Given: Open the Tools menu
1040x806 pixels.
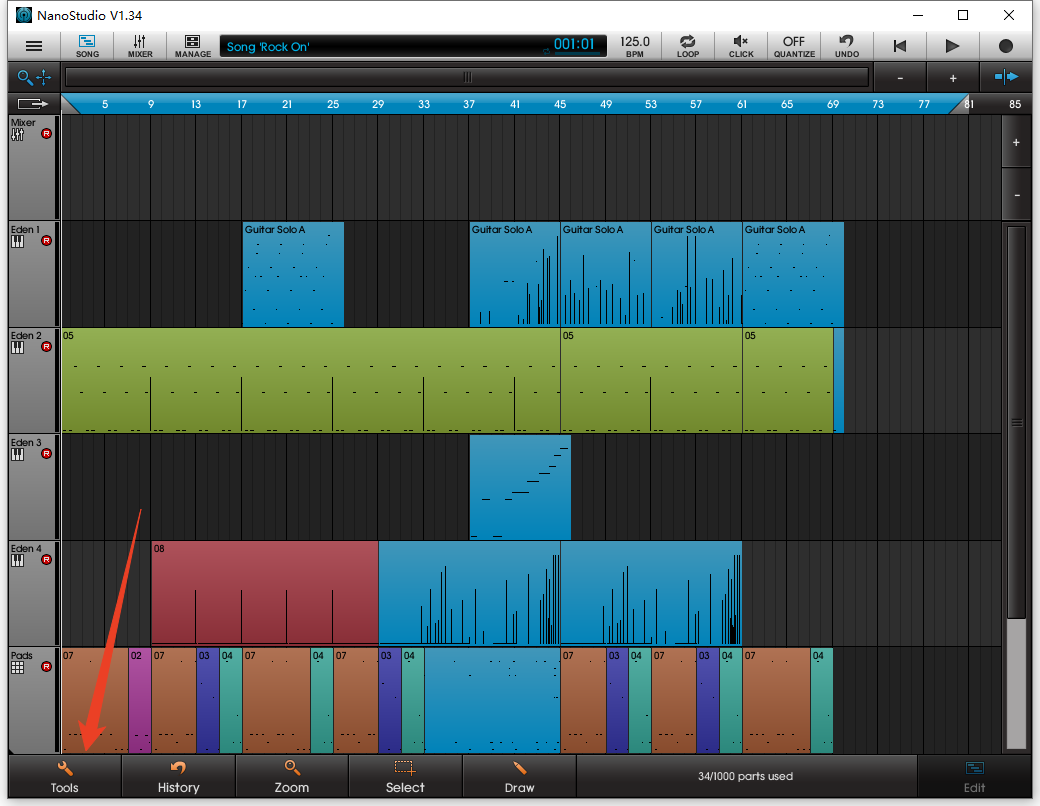Looking at the screenshot, I should click(65, 776).
